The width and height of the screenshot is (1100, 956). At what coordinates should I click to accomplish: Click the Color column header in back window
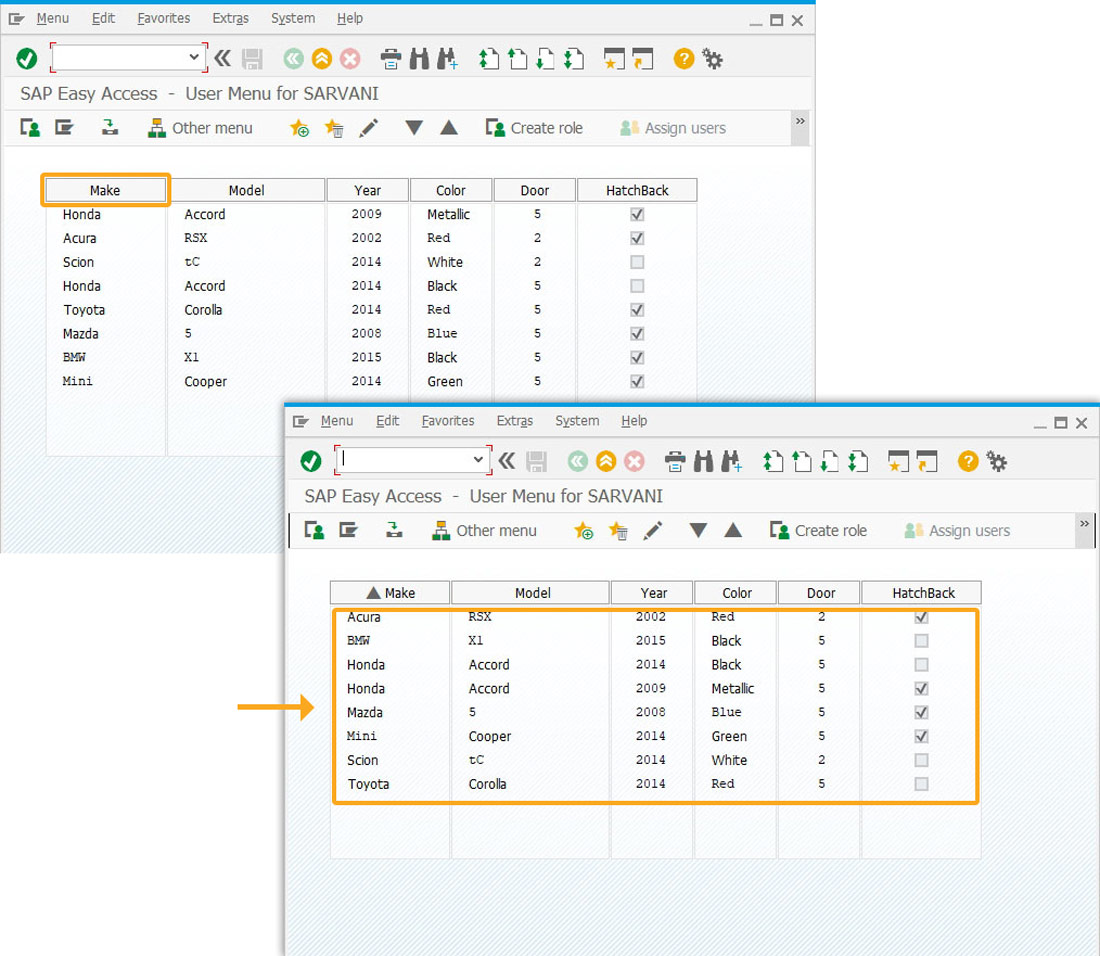click(451, 190)
